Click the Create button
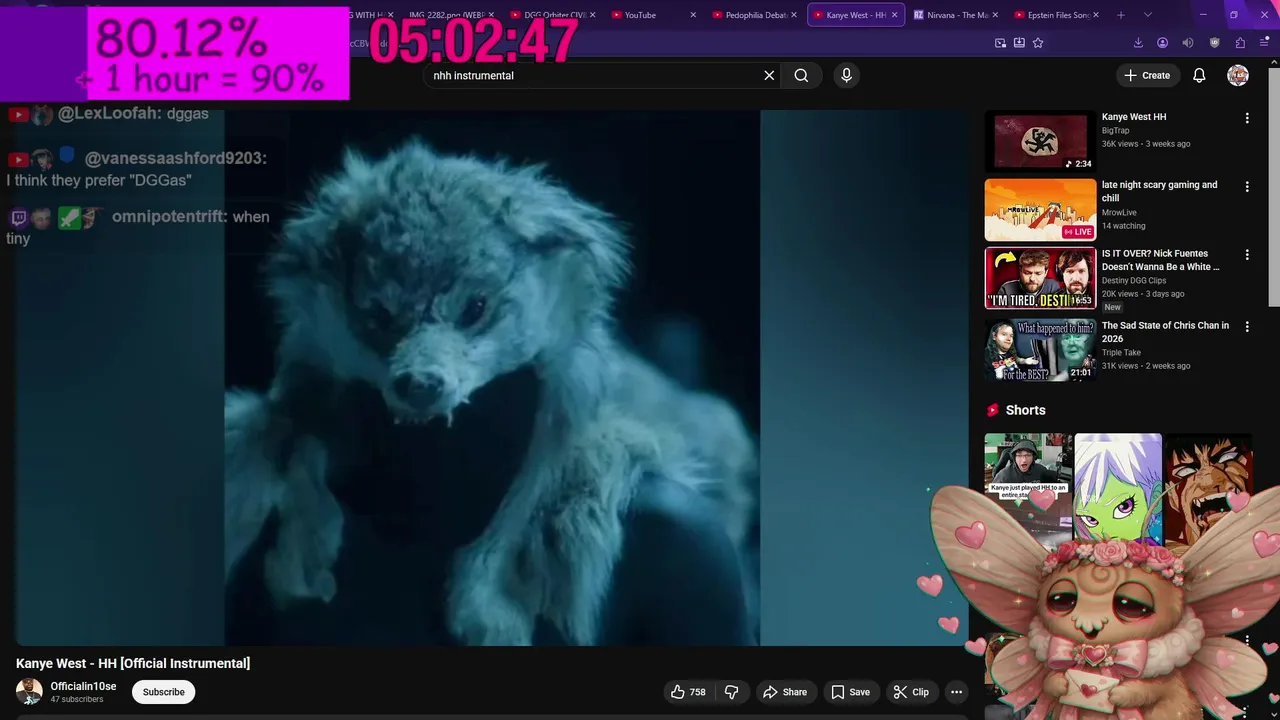 pyautogui.click(x=1146, y=75)
